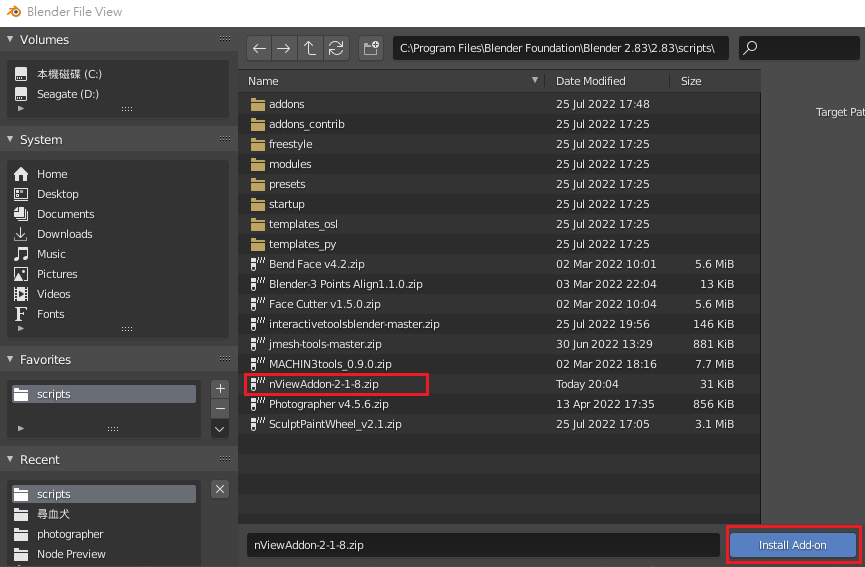Click the search magnifier field

coord(799,49)
